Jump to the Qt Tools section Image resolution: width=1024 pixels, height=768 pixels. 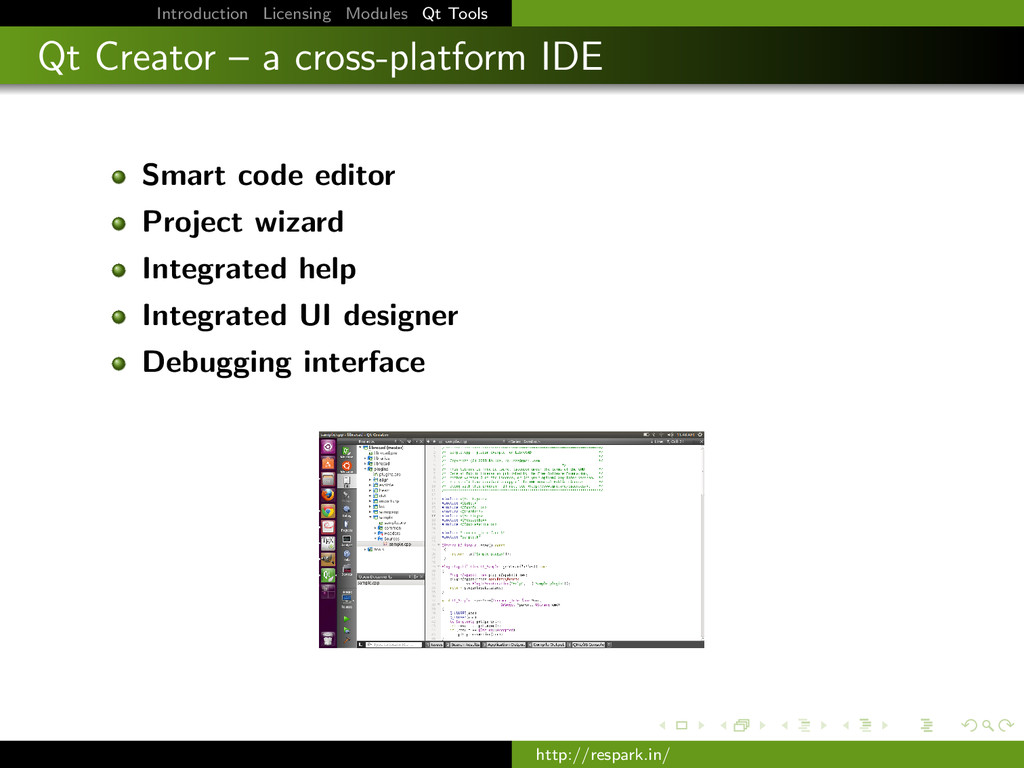pos(455,14)
